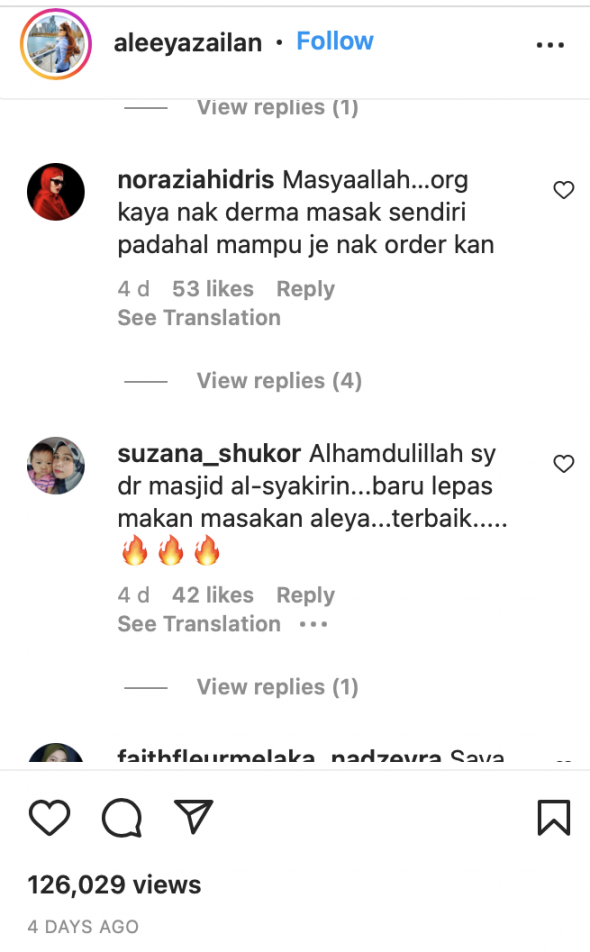590x952 pixels.
Task: Share post via paper plane icon
Action: tap(194, 816)
